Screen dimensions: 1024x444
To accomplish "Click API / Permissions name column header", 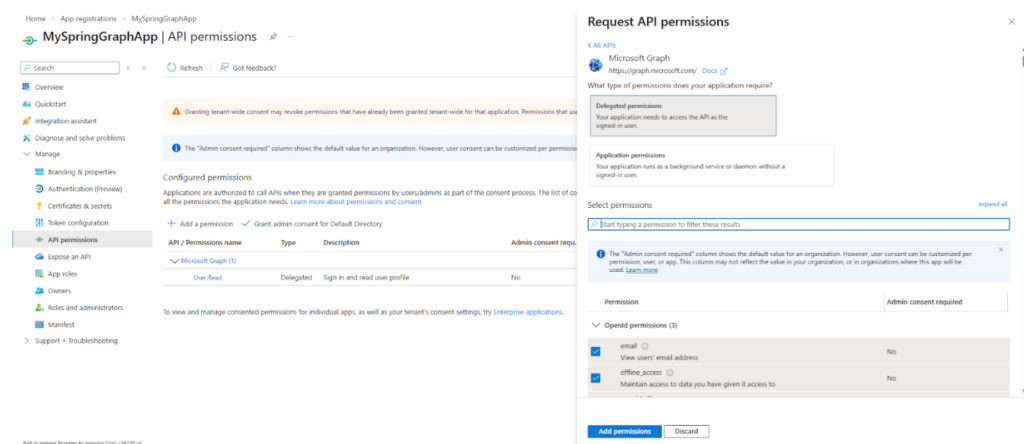I will point(205,243).
